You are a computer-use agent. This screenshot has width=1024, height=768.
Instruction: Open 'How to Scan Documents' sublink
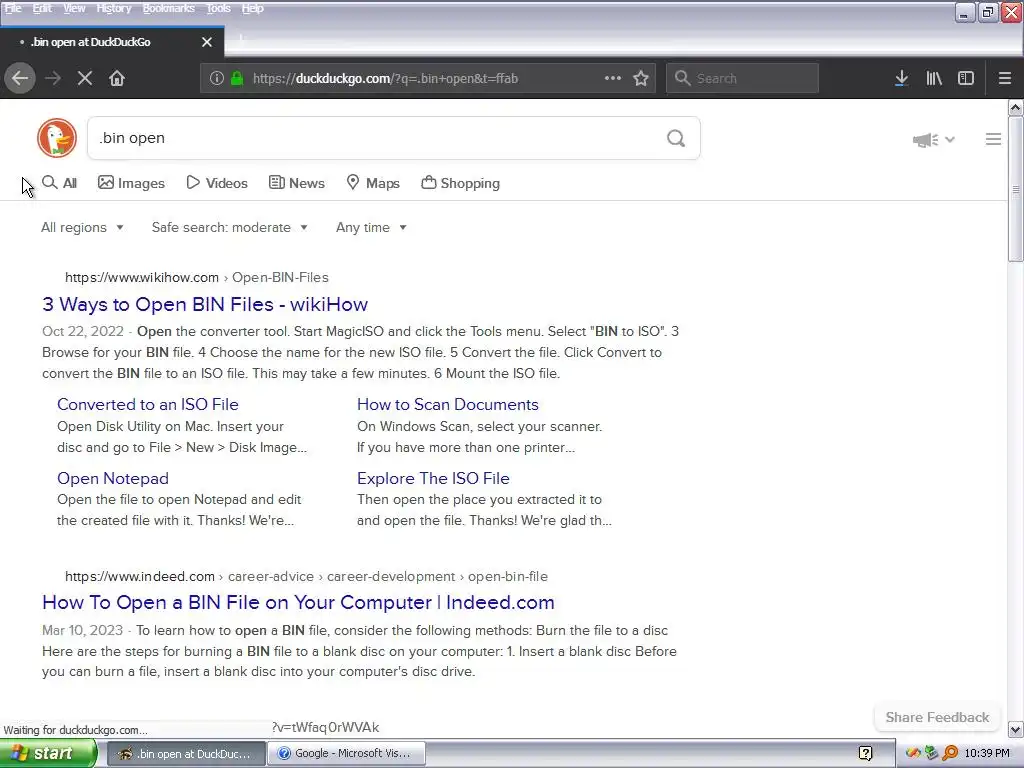pos(447,404)
